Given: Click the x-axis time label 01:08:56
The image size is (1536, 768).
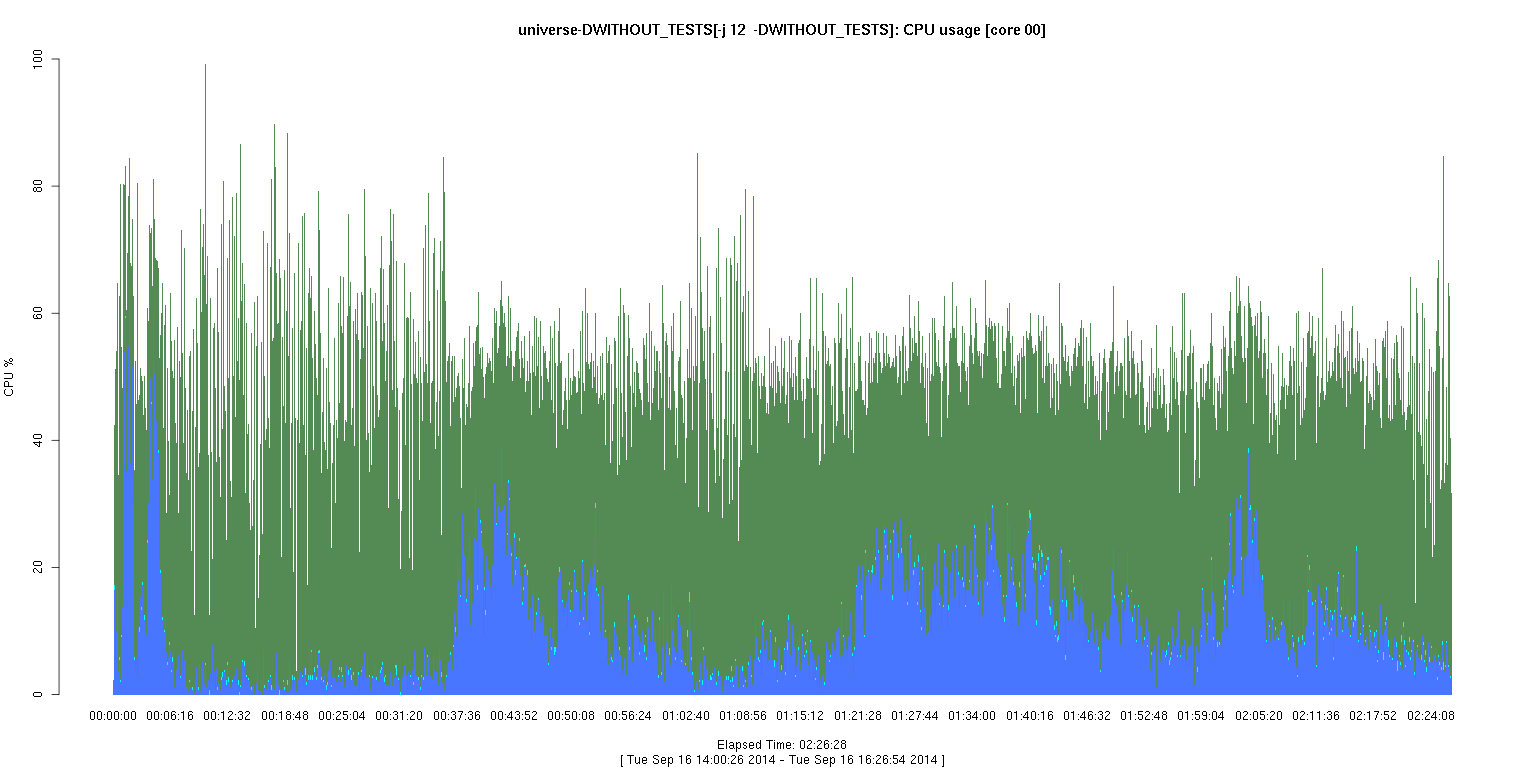Looking at the screenshot, I should click(743, 716).
